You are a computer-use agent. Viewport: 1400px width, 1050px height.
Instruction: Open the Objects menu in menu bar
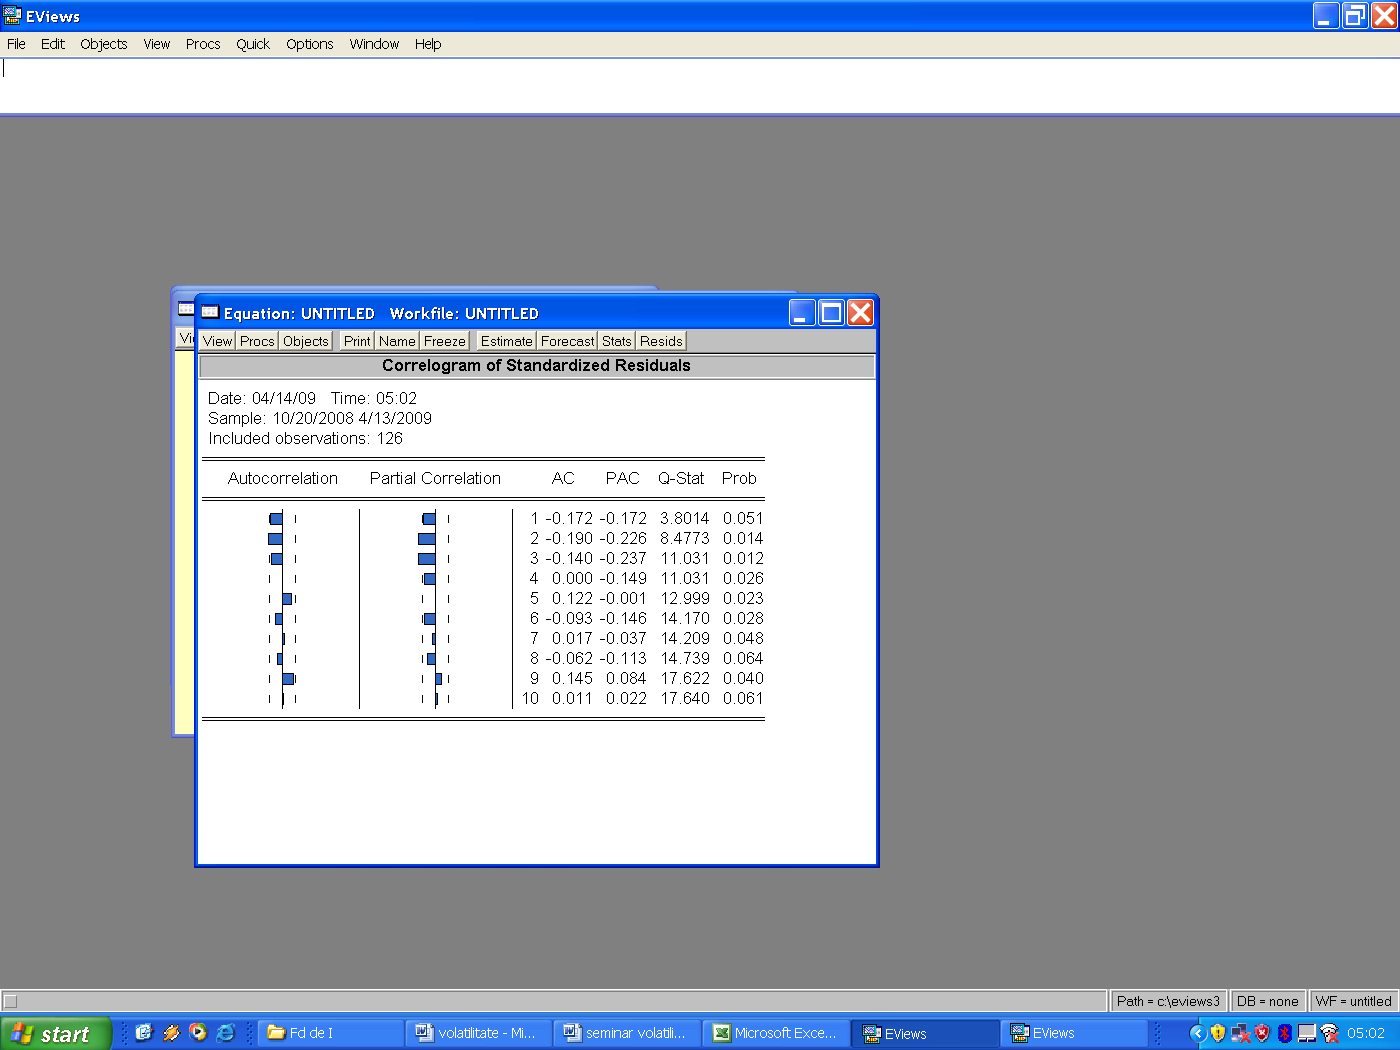point(104,44)
